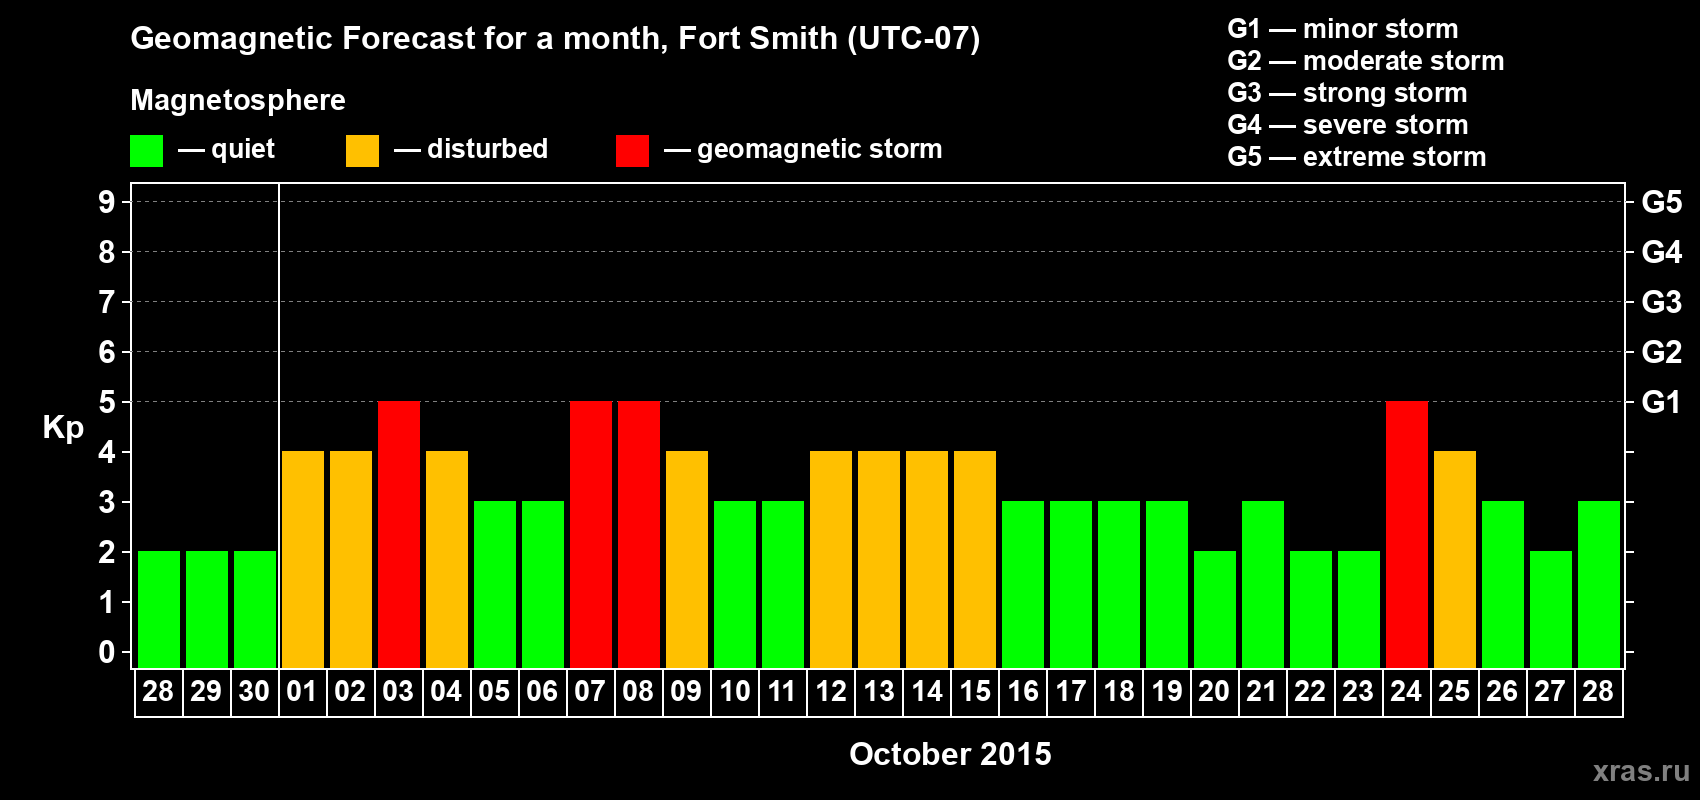1700x800 pixels.
Task: Select the orange bar for October 15
Action: tap(975, 560)
